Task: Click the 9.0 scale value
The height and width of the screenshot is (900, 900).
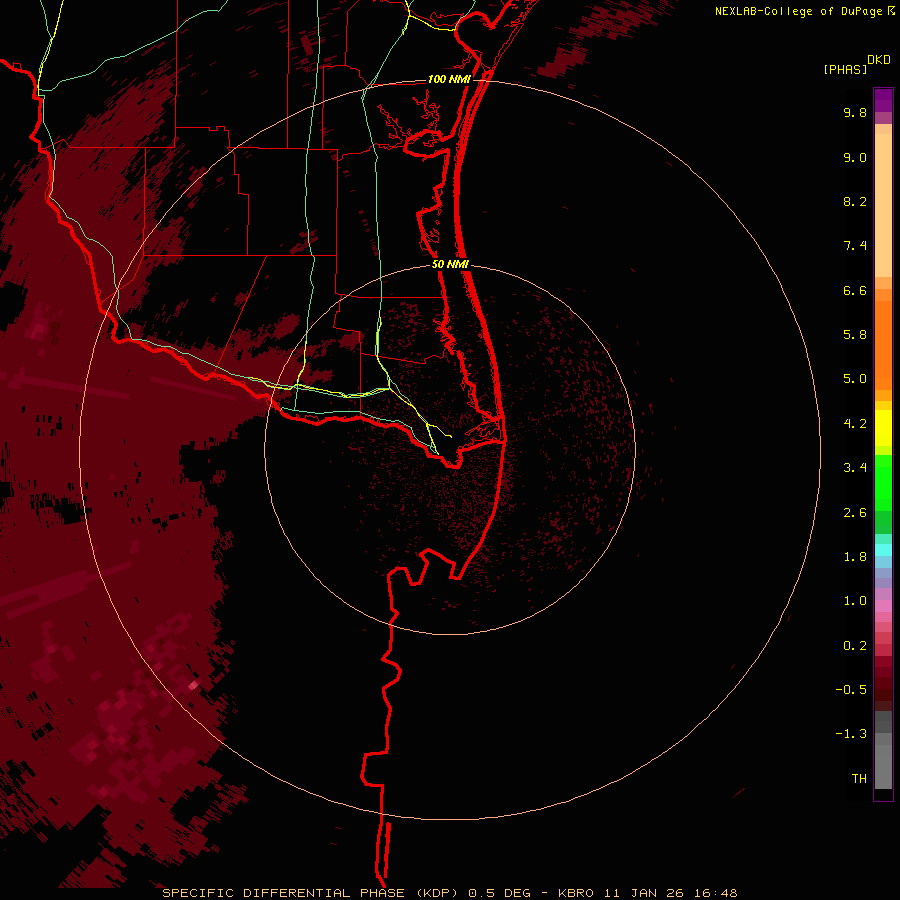Action: pyautogui.click(x=855, y=157)
